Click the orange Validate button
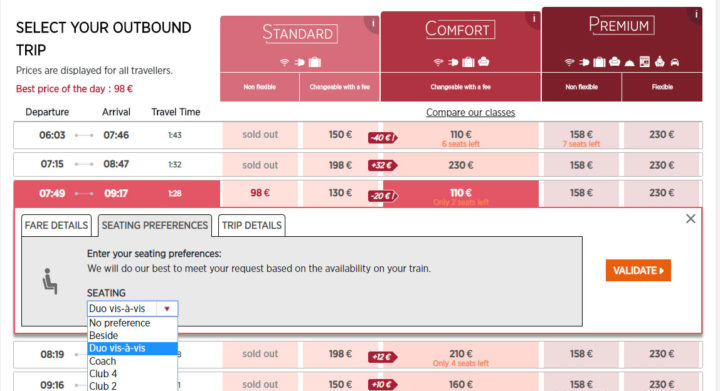The image size is (720, 391). [638, 270]
